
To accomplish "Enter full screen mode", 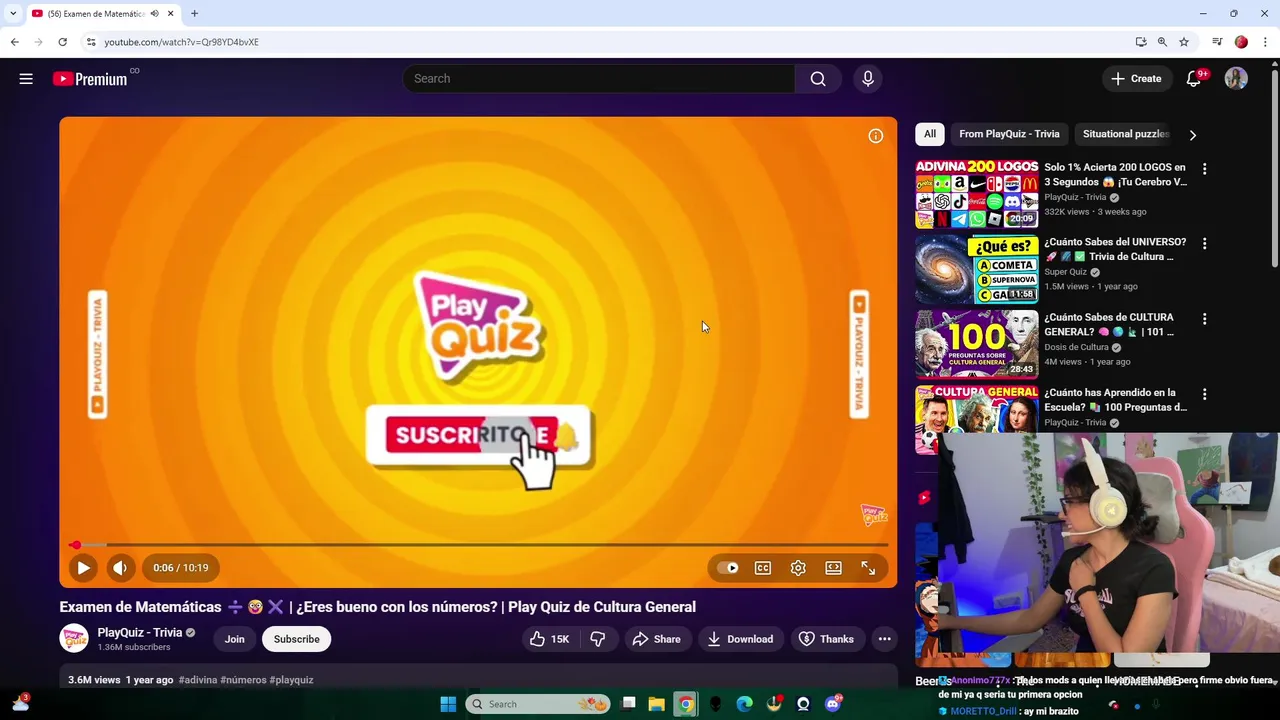I will 868,568.
